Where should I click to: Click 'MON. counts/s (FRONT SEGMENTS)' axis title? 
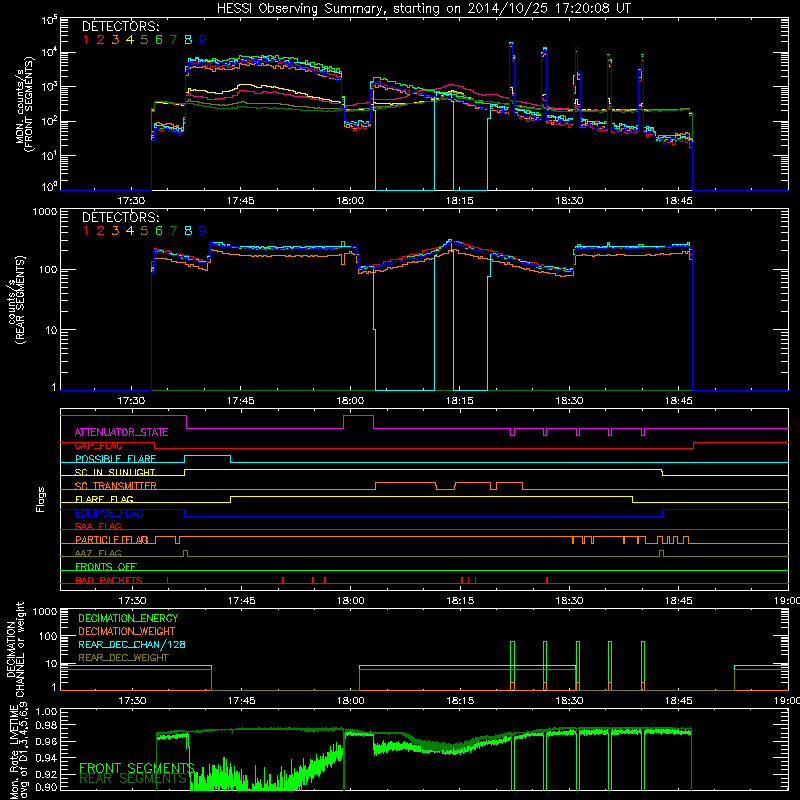(25, 104)
